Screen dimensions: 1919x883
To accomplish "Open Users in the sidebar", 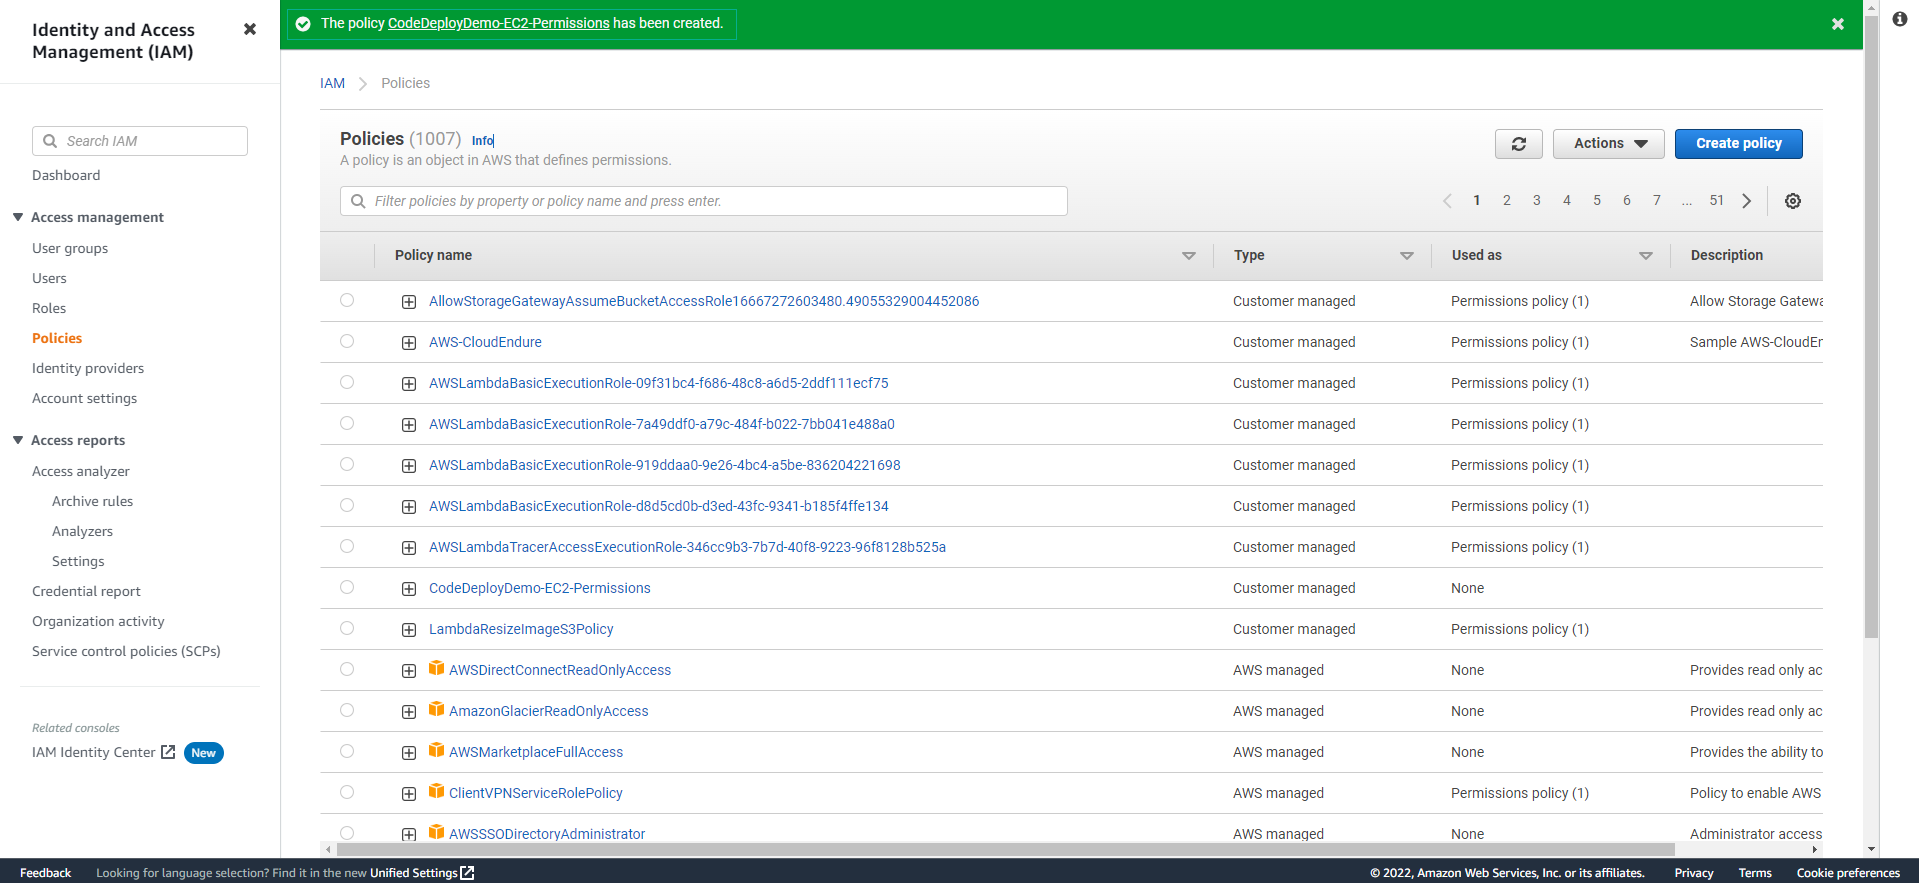I will point(49,278).
